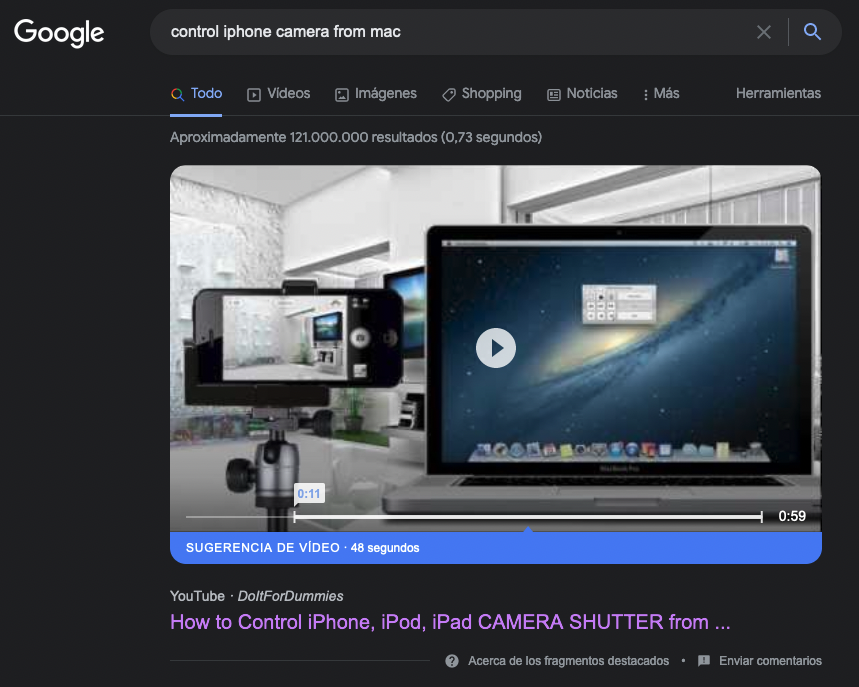Image resolution: width=859 pixels, height=687 pixels.
Task: Open the Noticias tab
Action: 582,94
